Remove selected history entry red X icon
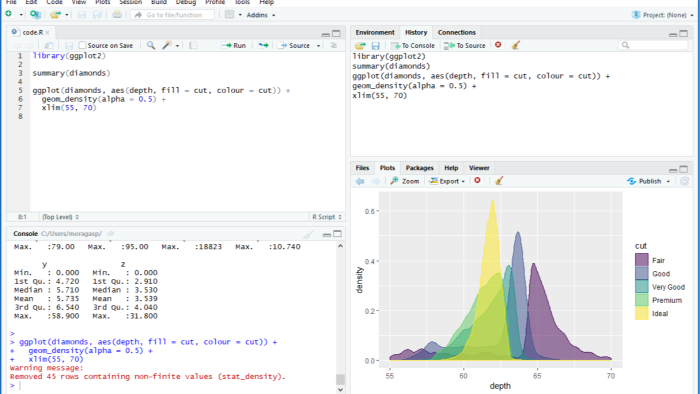Screen dimensions: 700x394 498,45
